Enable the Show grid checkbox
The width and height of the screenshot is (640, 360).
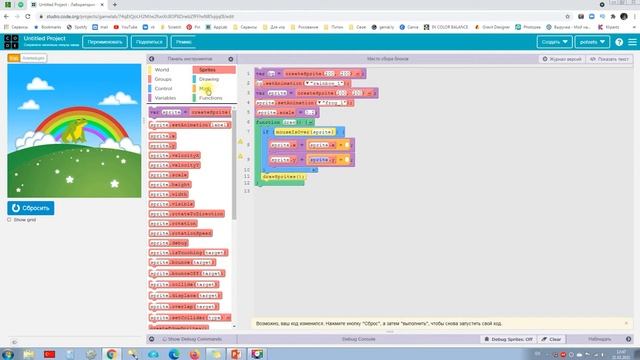(x=9, y=220)
